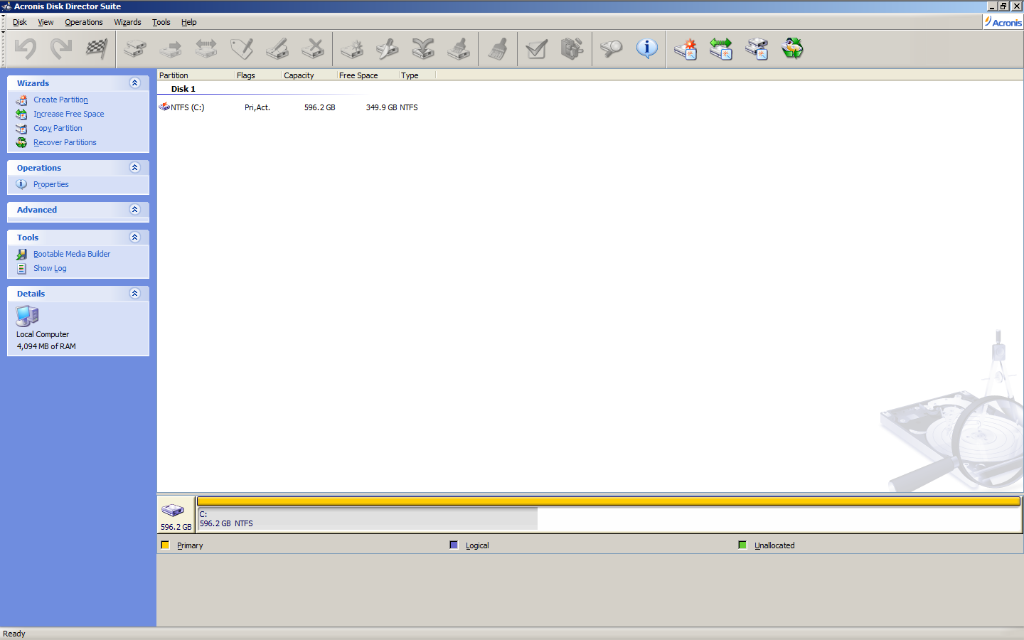This screenshot has width=1024, height=640.
Task: Select the NTFS (C:) partition row
Action: coord(289,107)
